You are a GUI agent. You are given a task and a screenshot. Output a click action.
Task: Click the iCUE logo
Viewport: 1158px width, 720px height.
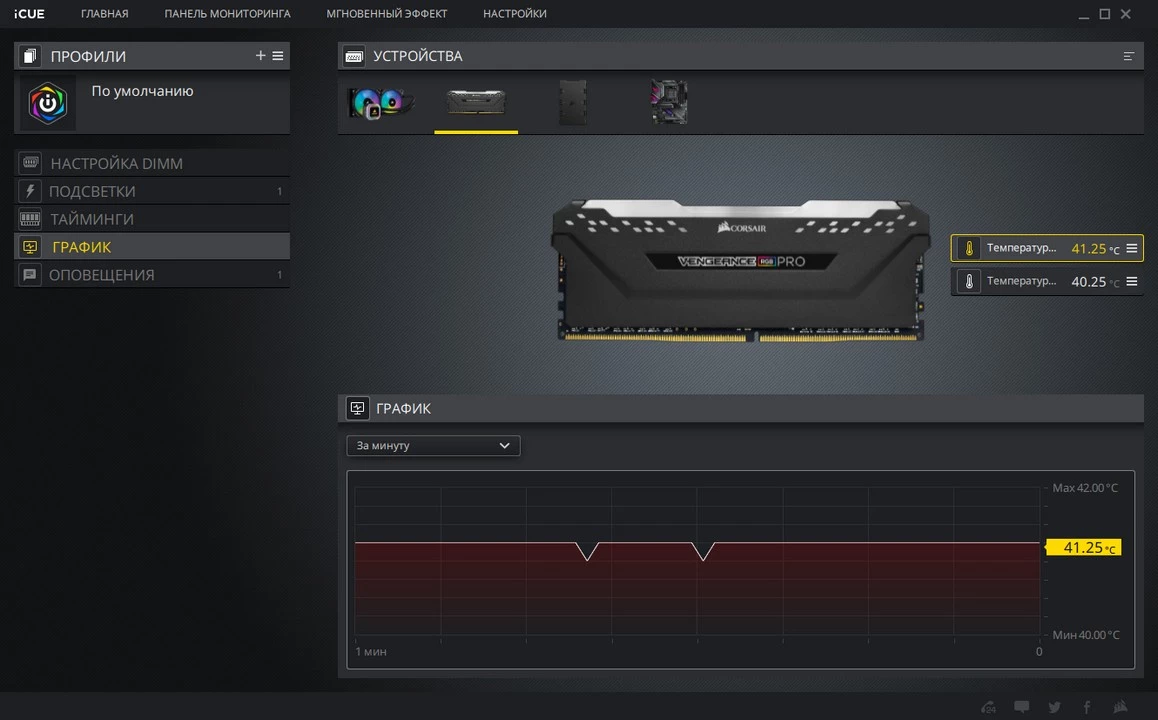(30, 14)
